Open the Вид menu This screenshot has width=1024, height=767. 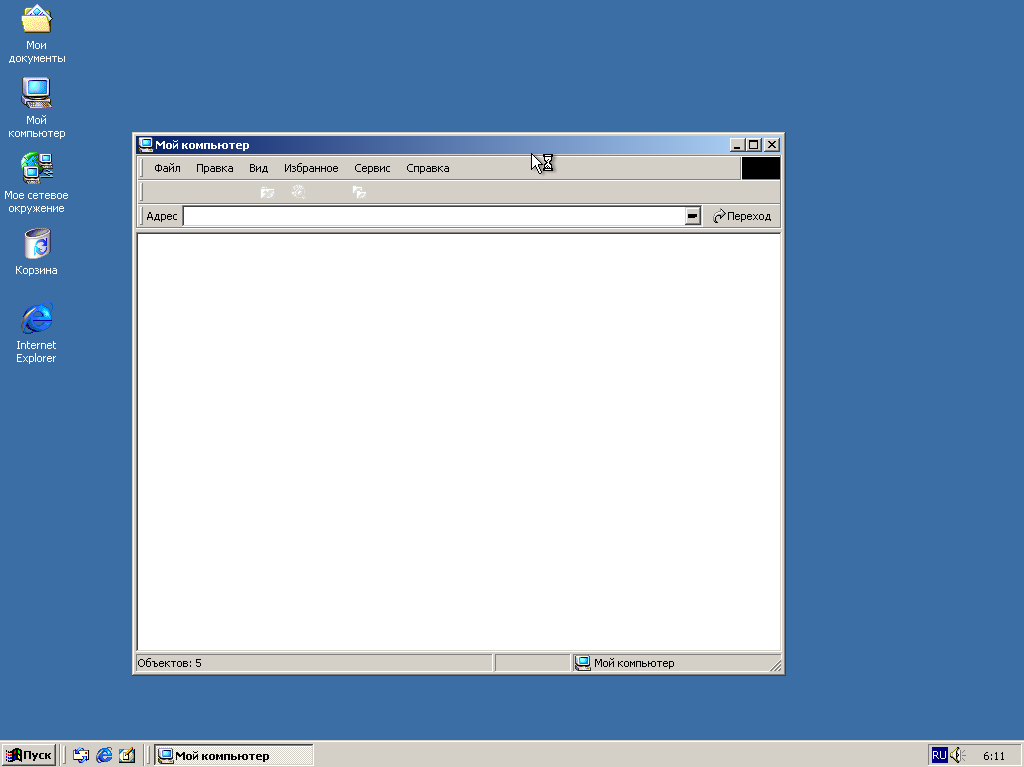[258, 168]
